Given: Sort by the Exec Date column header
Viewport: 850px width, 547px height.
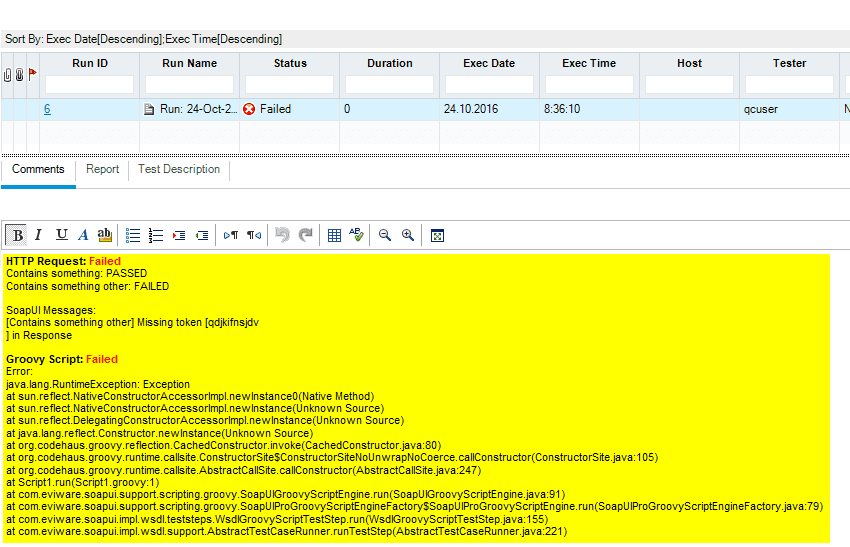Looking at the screenshot, I should coord(489,63).
